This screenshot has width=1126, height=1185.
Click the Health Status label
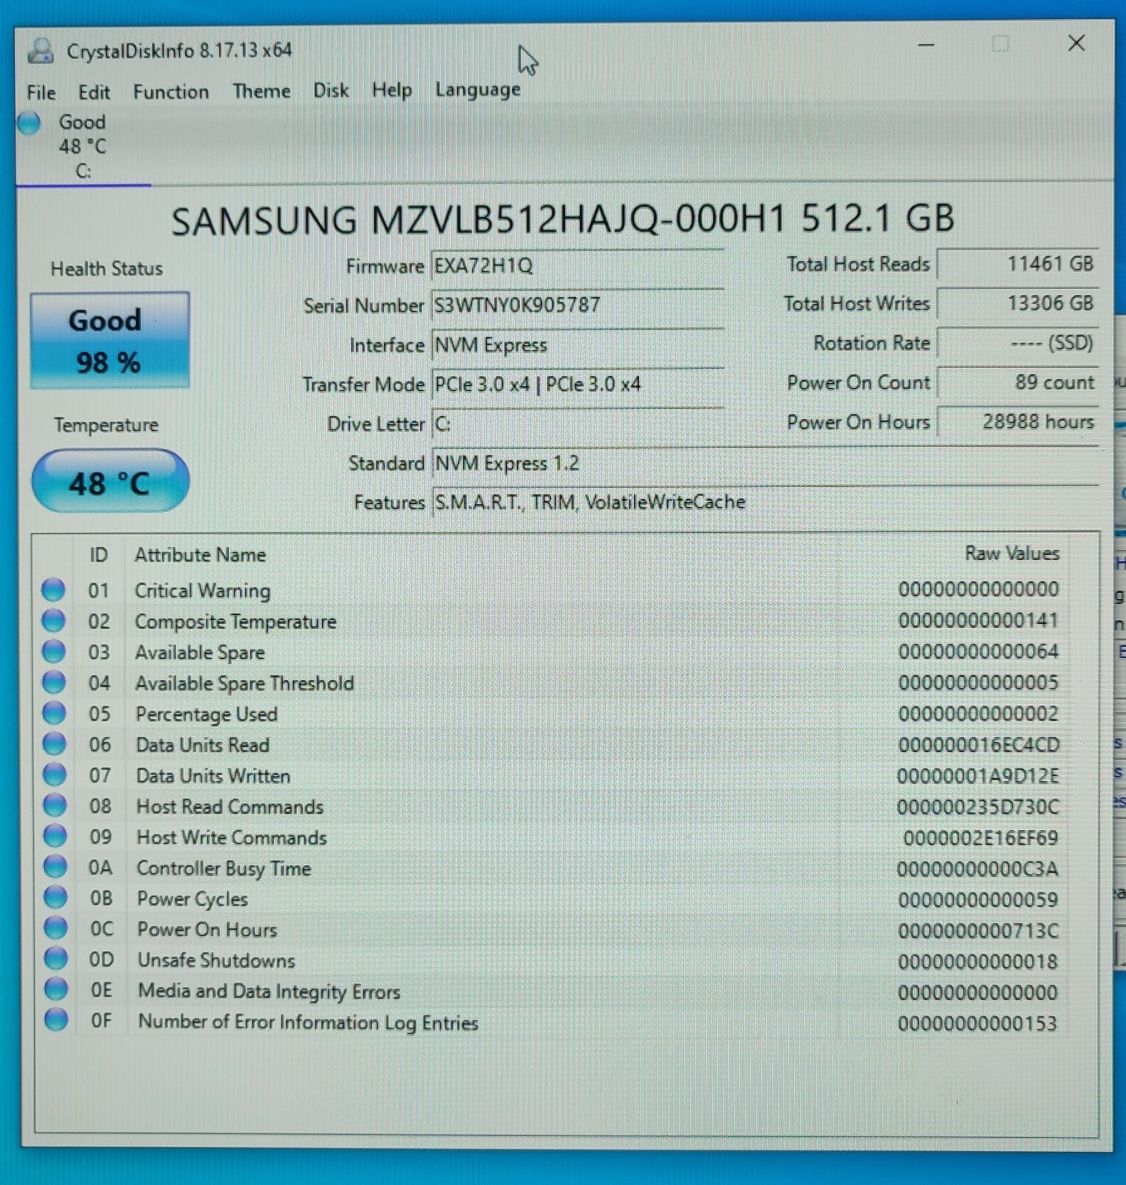click(107, 268)
